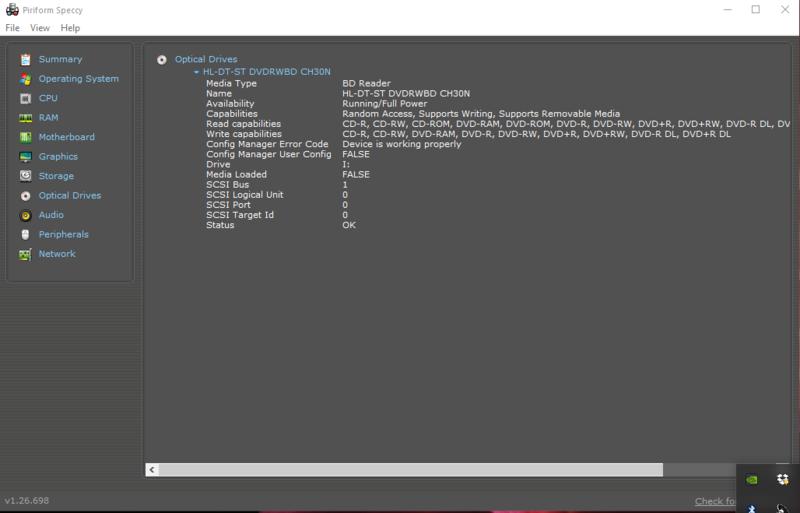
Task: Click the Read capabilities row label
Action: click(x=243, y=124)
